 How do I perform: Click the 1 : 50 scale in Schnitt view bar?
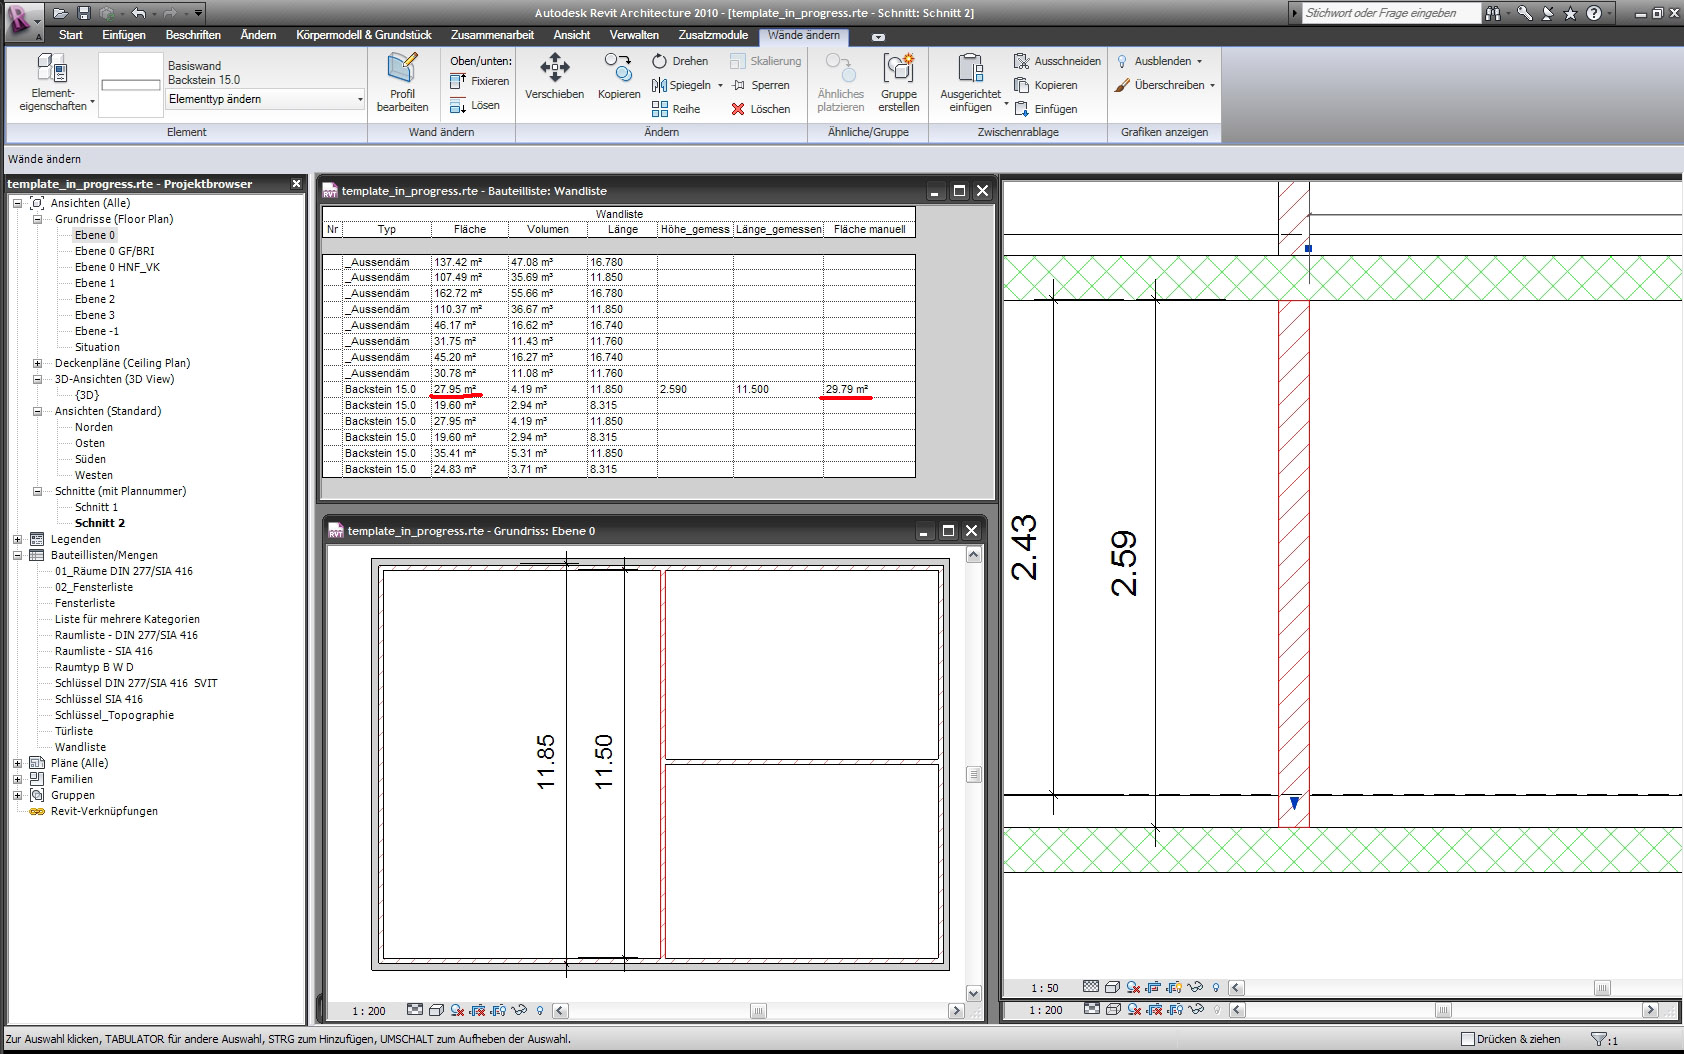pos(1045,988)
